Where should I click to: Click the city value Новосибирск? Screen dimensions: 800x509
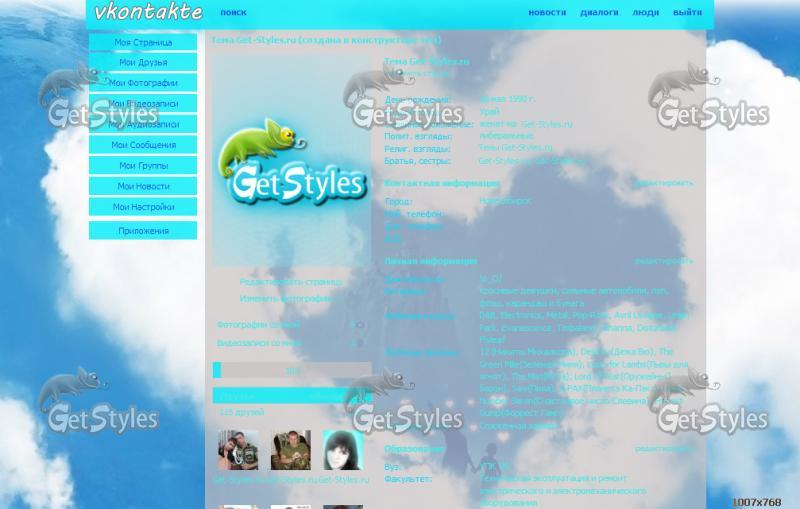(x=505, y=201)
